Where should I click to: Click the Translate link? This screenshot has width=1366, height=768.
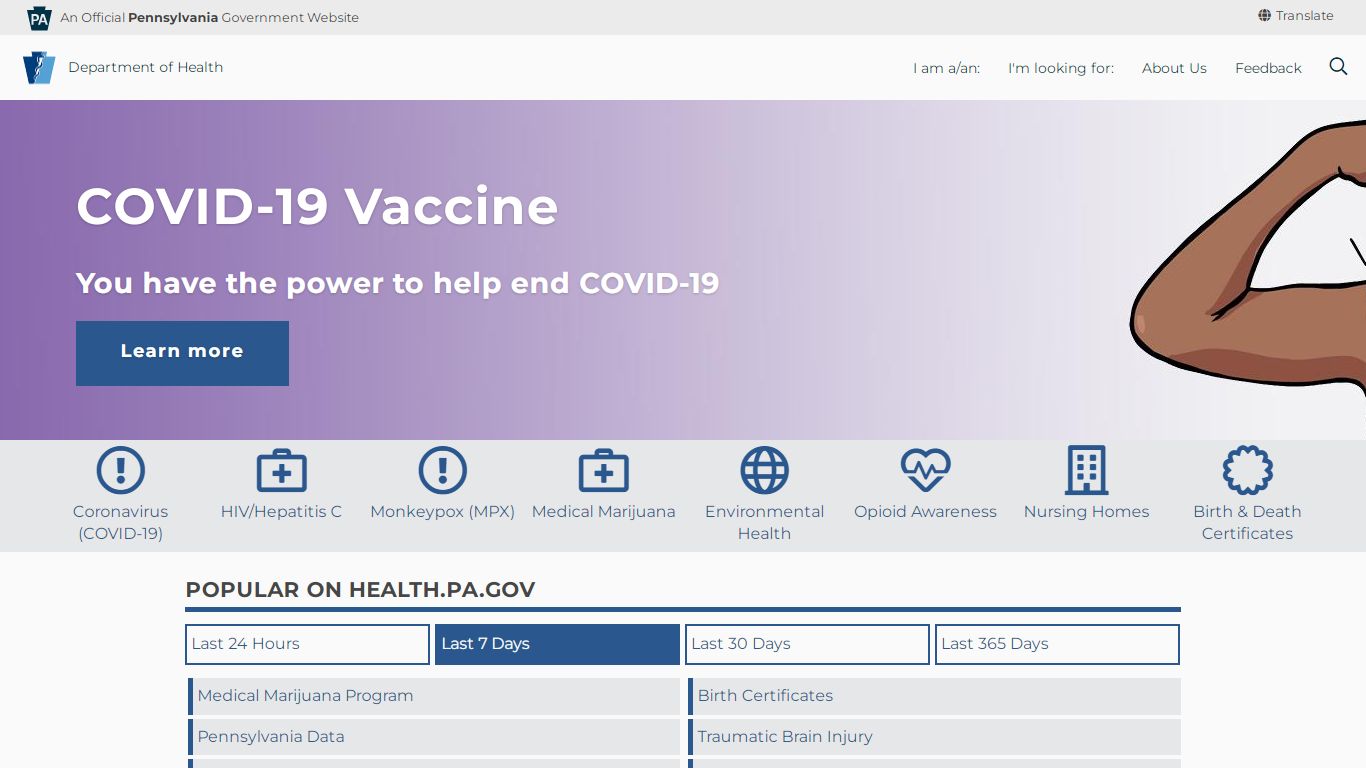coord(1305,16)
